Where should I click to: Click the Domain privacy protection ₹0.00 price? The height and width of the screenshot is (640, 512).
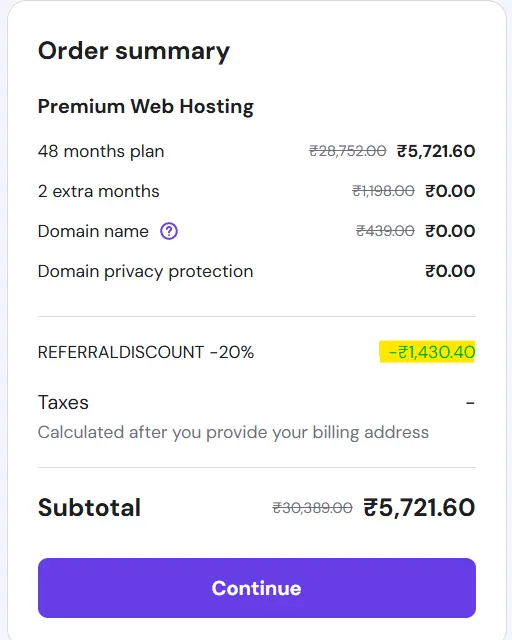450,271
